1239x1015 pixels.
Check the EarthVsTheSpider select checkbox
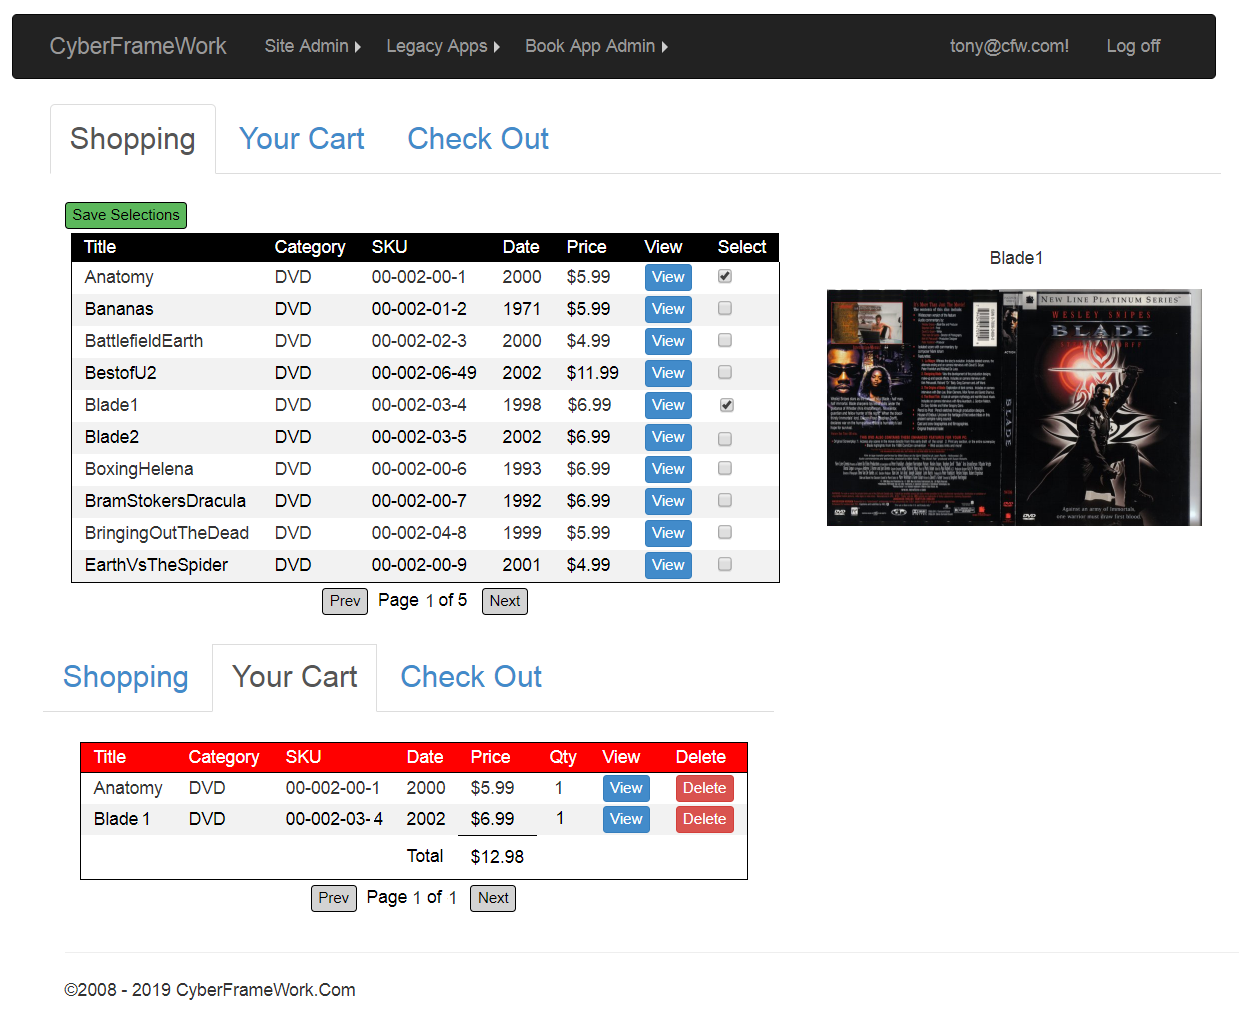(725, 564)
